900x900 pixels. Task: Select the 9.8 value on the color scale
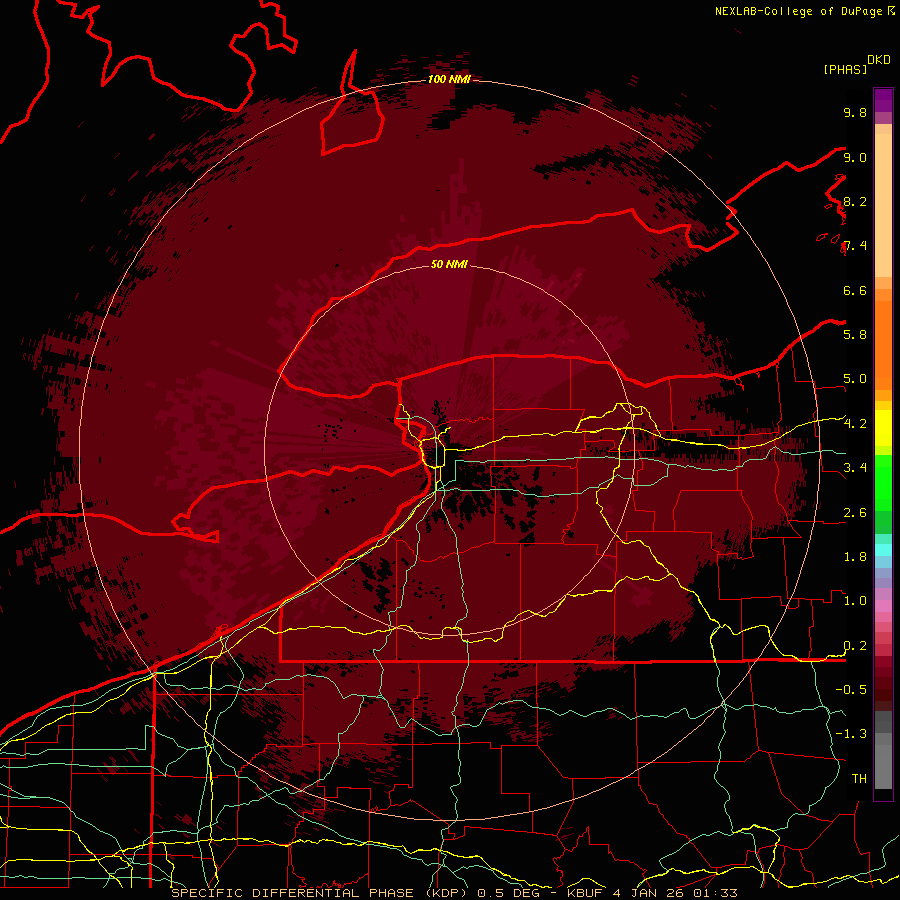point(855,112)
